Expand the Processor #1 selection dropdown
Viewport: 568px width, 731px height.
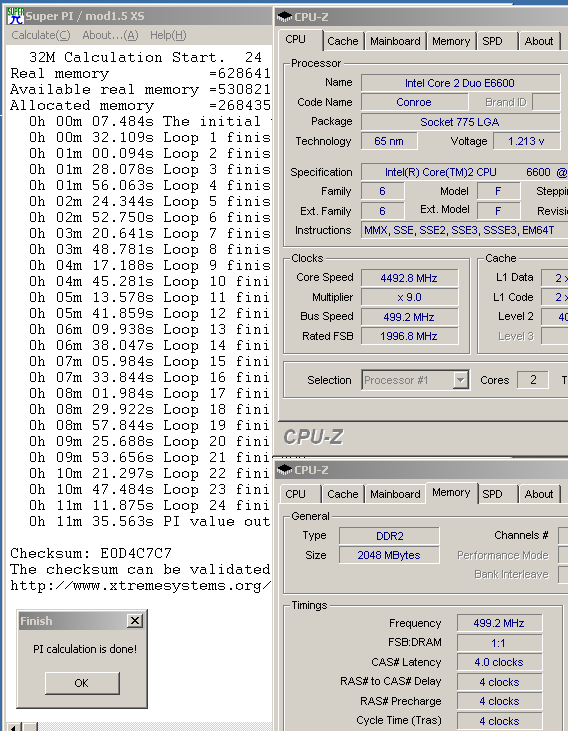tap(461, 380)
